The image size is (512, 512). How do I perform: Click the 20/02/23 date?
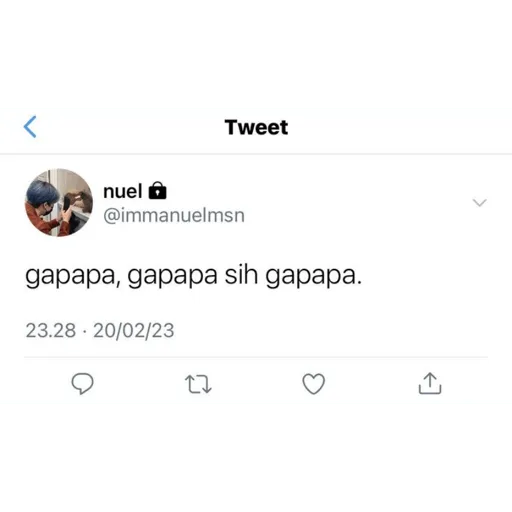click(134, 331)
